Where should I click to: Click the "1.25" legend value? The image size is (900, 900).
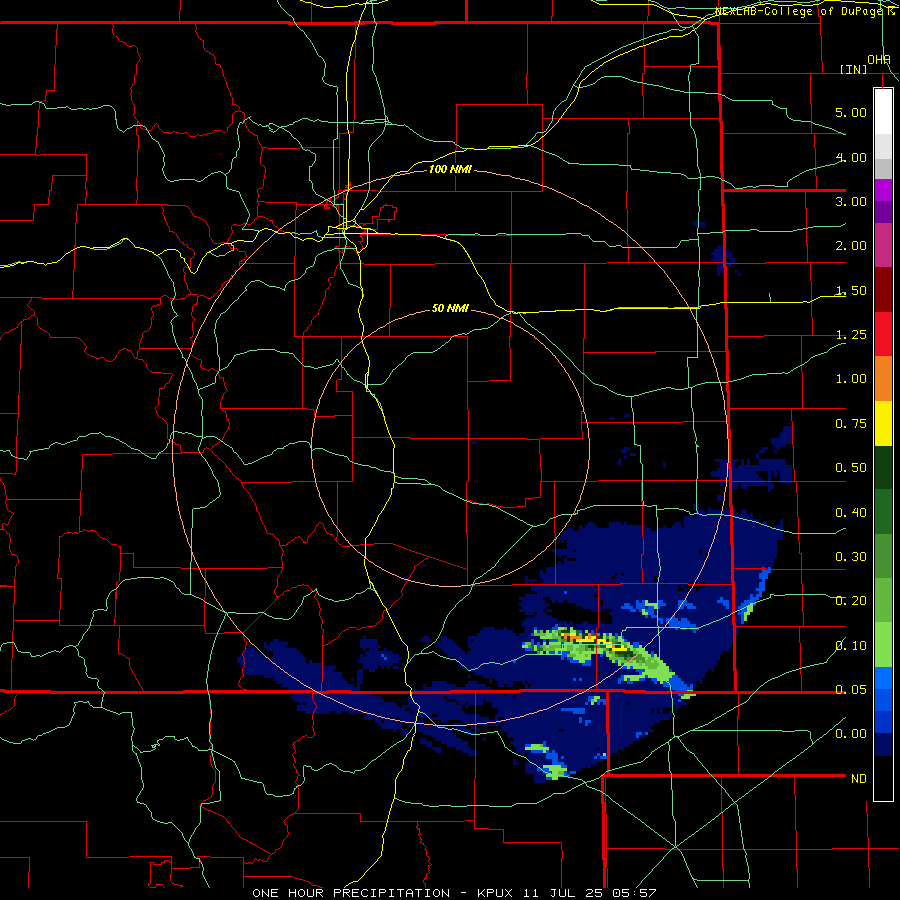pyautogui.click(x=851, y=335)
